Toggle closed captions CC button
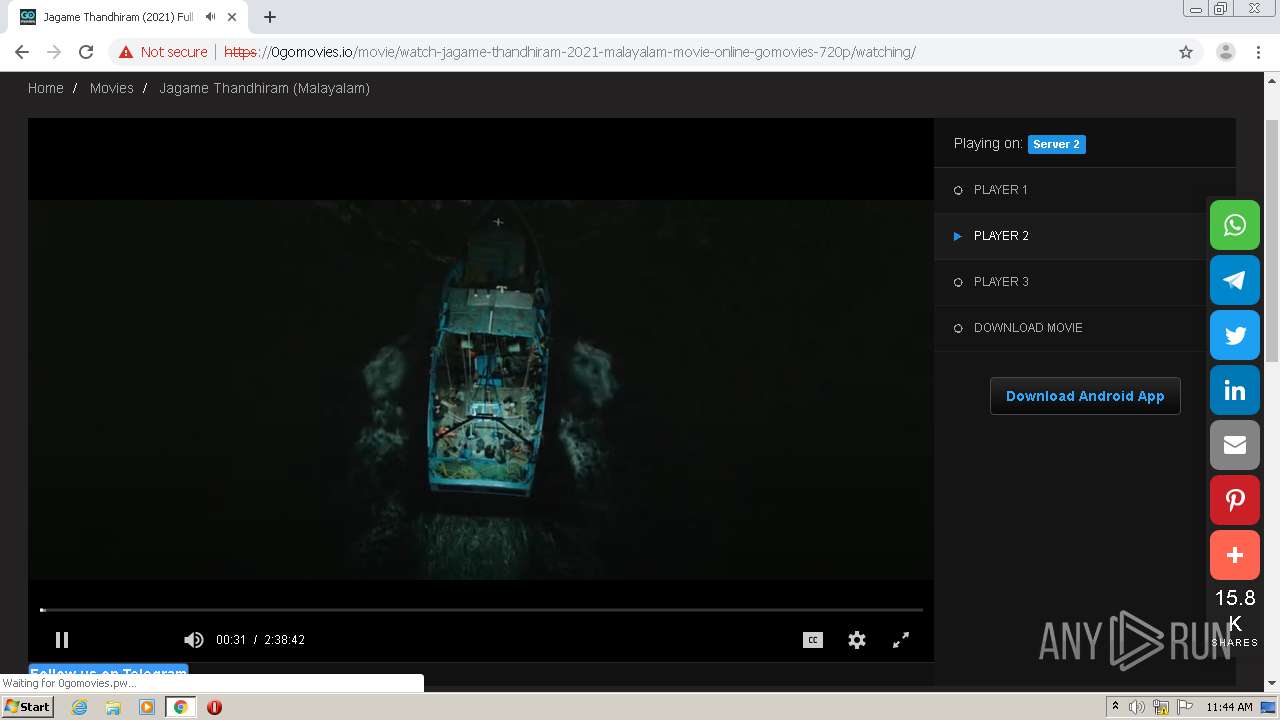Viewport: 1280px width, 720px height. click(813, 640)
